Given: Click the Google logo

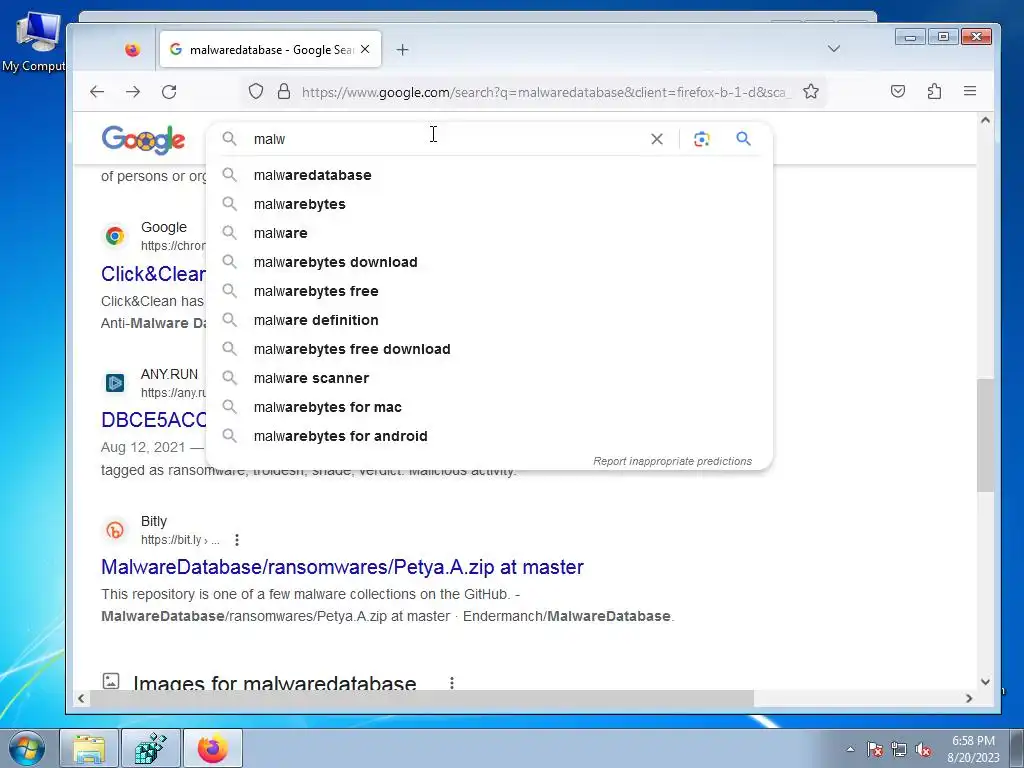Looking at the screenshot, I should (x=143, y=140).
